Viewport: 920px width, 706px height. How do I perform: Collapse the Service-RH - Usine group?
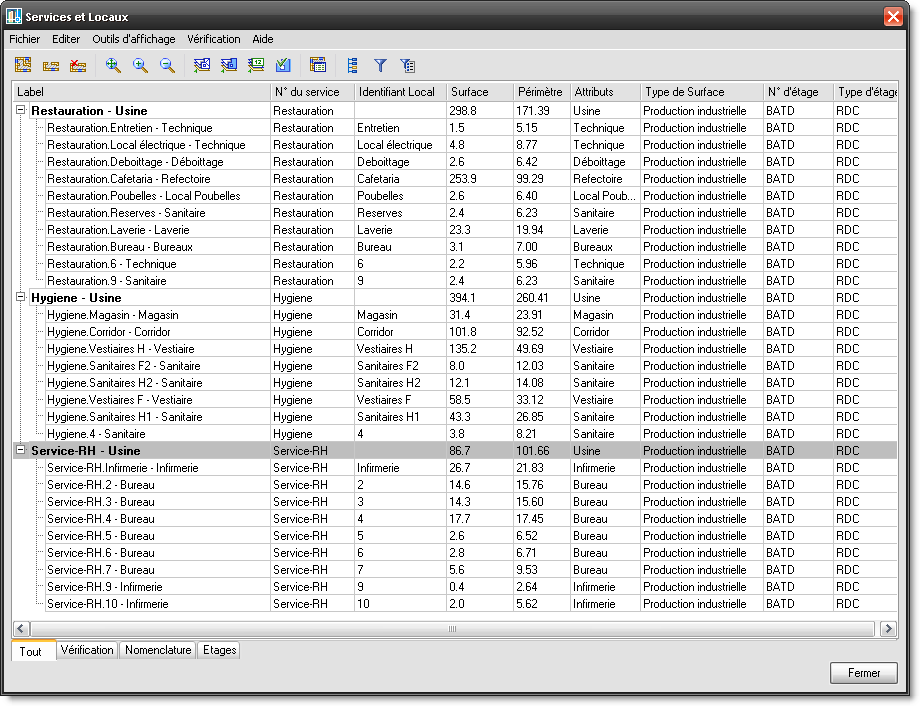[x=21, y=451]
